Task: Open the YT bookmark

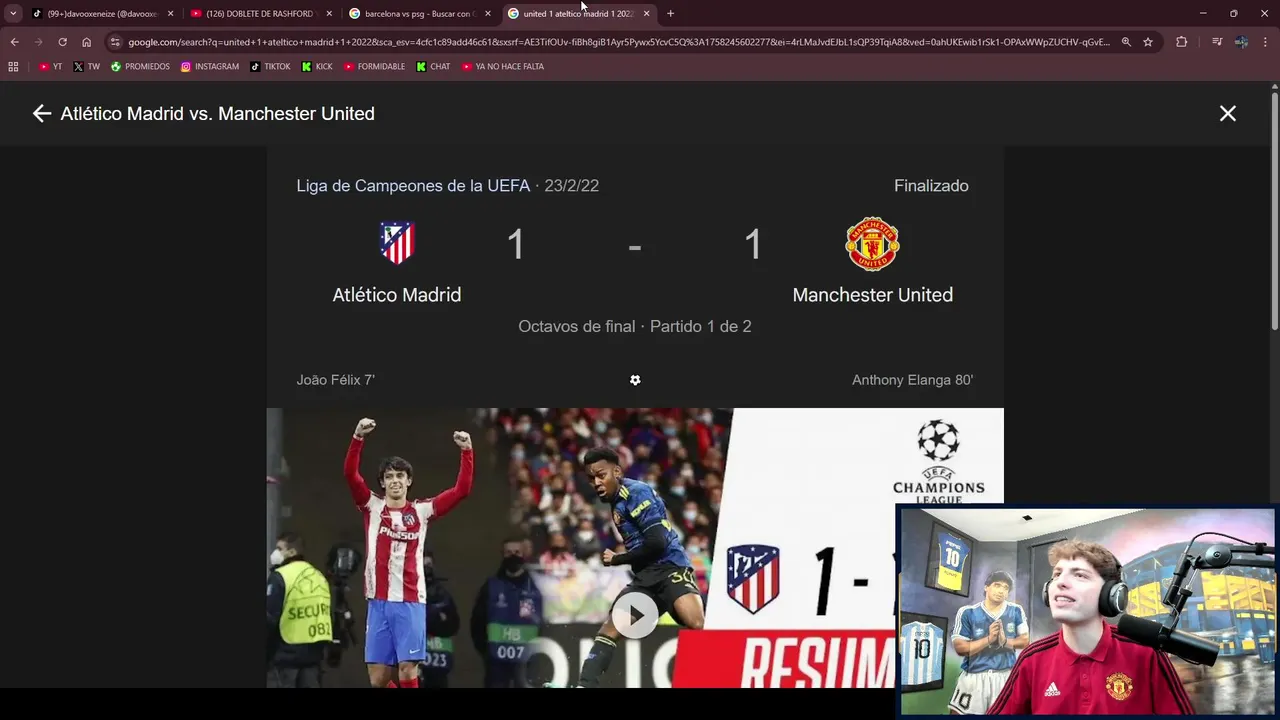Action: 50,67
